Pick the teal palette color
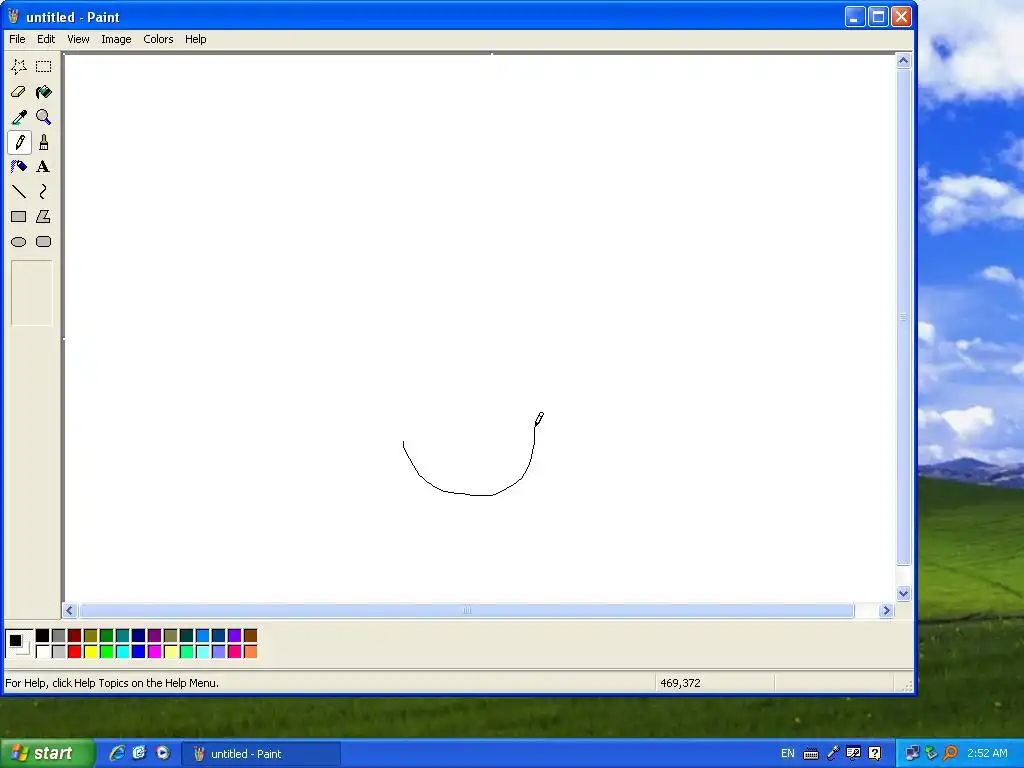Viewport: 1024px width, 768px height. click(x=123, y=635)
